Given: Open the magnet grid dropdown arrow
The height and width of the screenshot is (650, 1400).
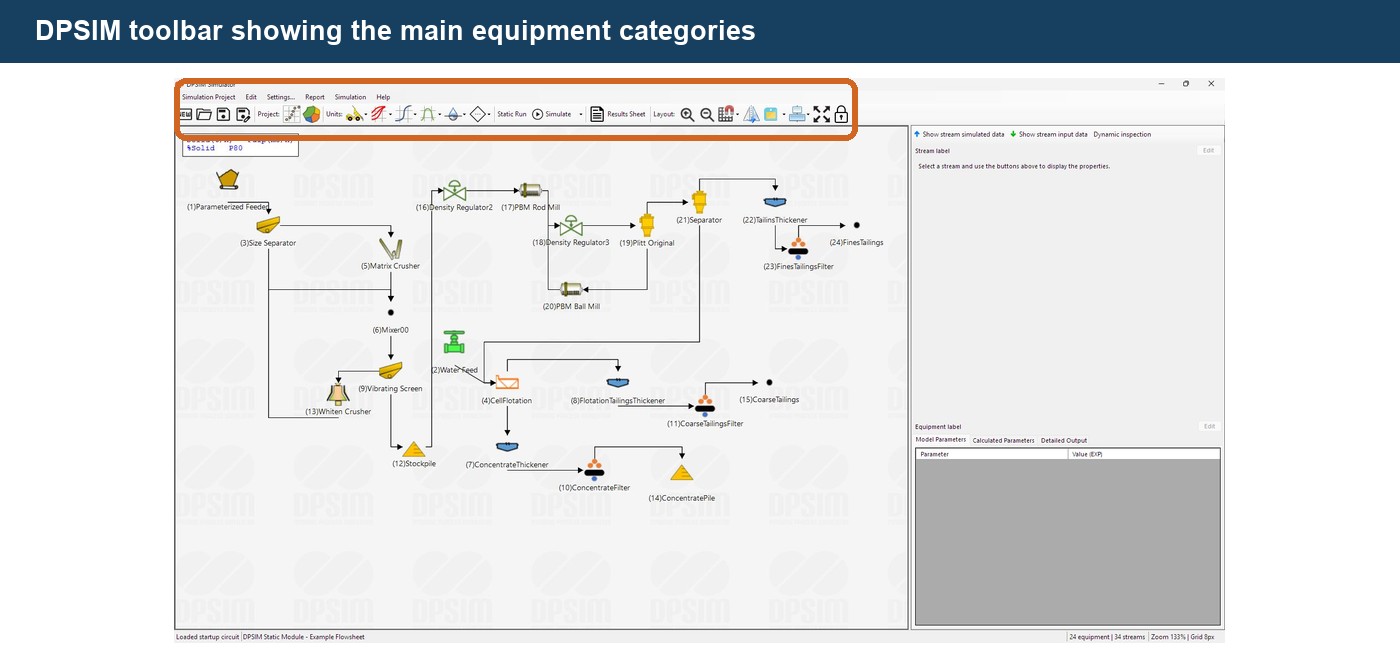Looking at the screenshot, I should pos(738,115).
